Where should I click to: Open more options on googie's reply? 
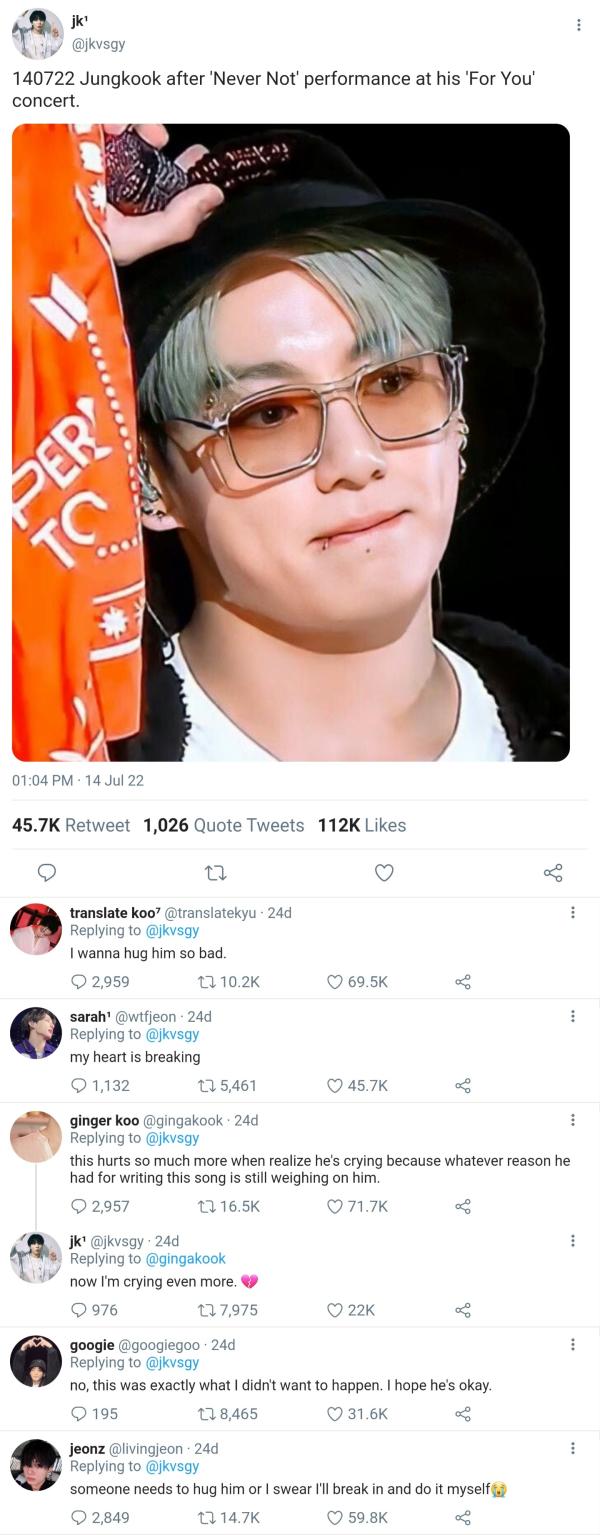click(x=572, y=1345)
